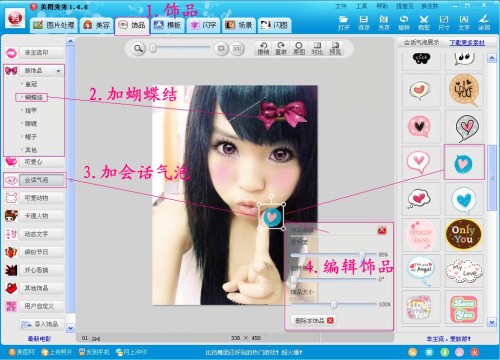Click the 上传照片 status bar link

(57, 352)
